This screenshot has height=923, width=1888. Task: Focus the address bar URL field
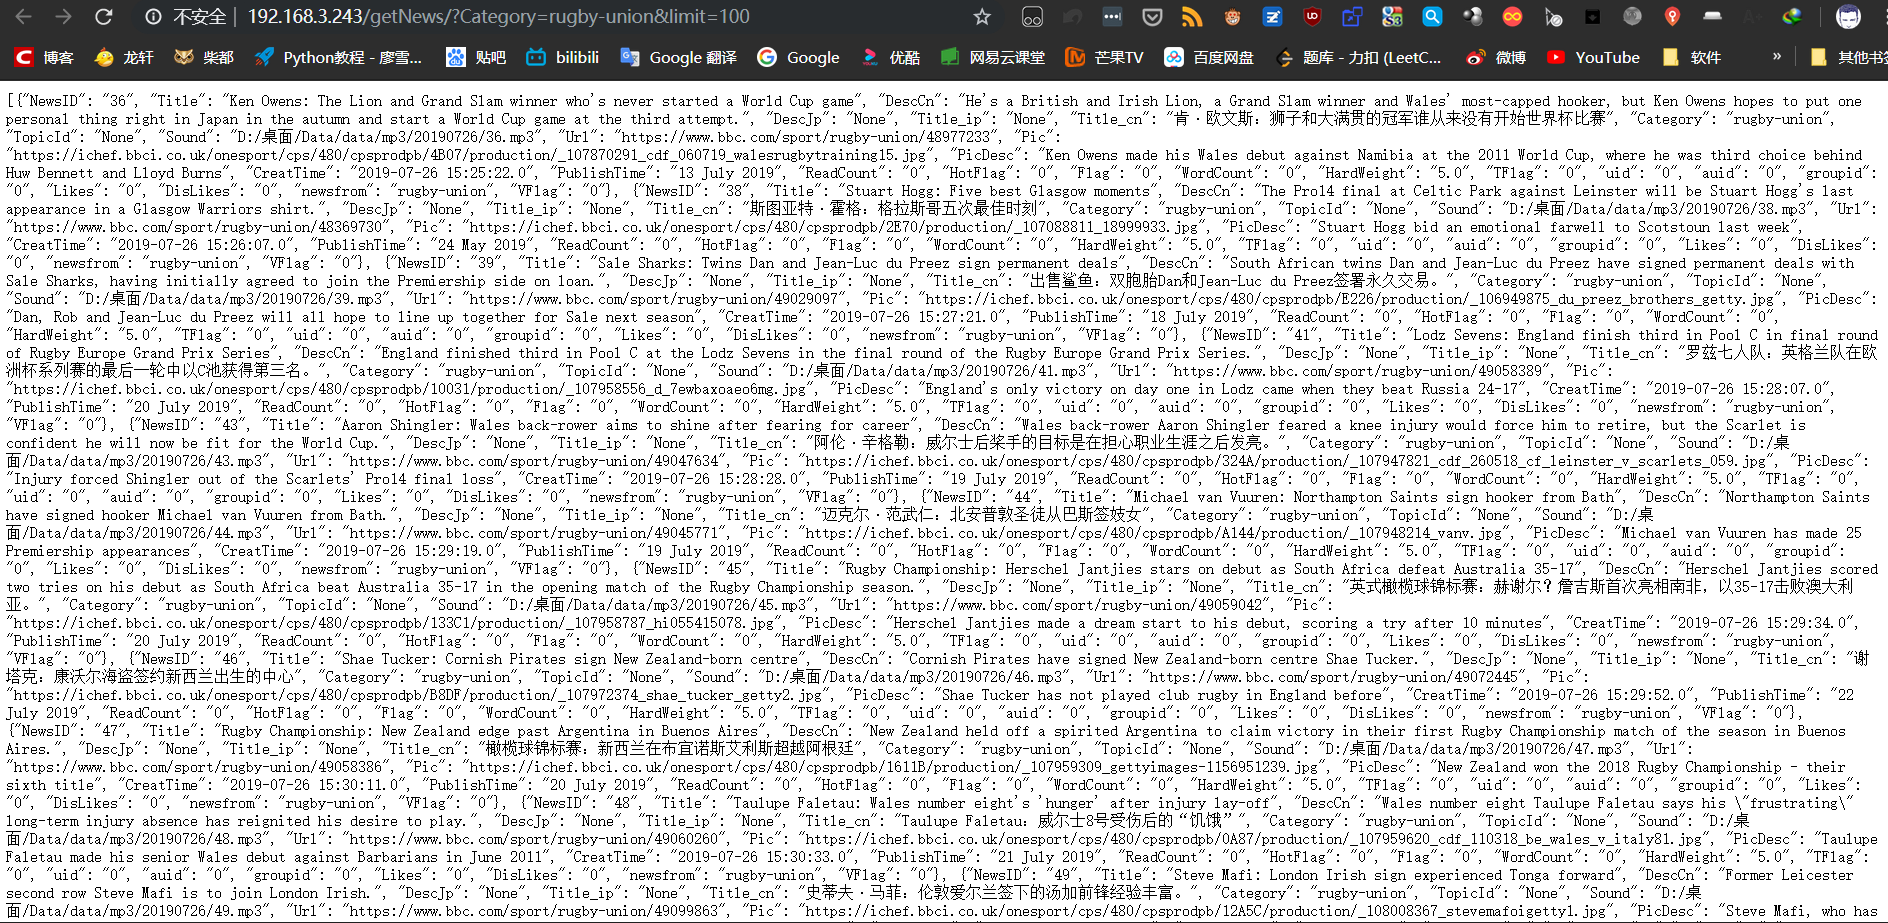point(498,17)
